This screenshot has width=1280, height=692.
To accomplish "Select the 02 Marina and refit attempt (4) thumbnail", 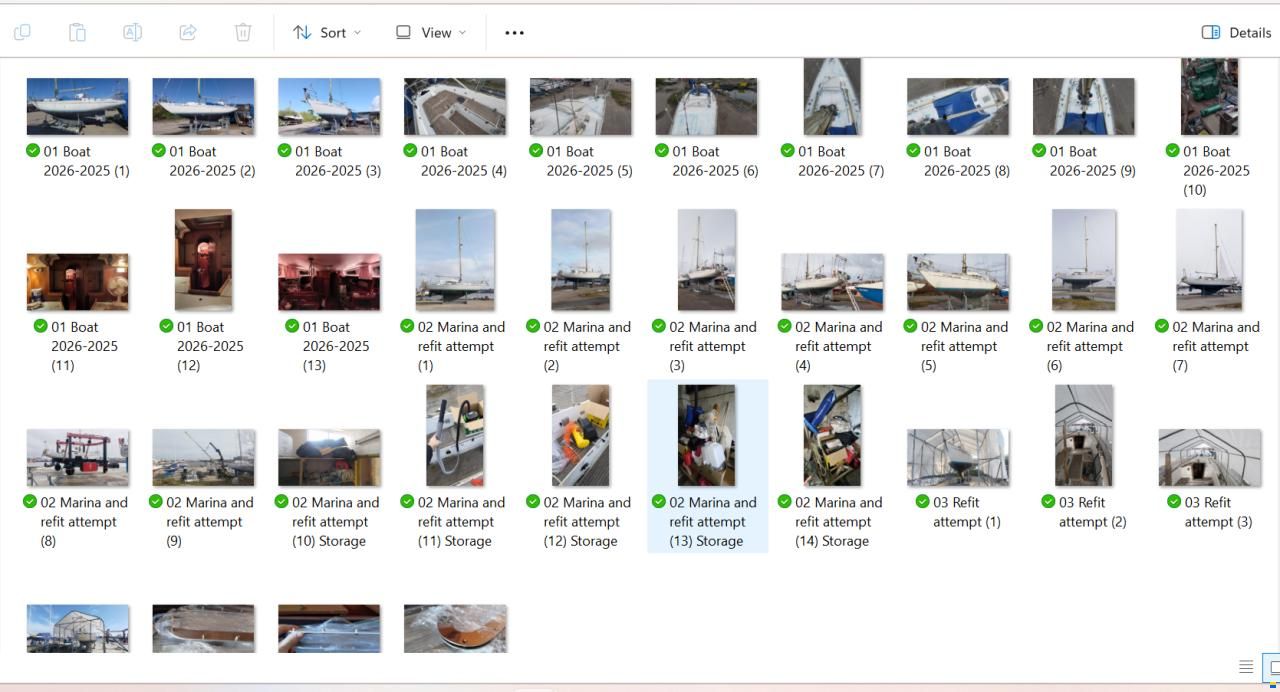I will [x=832, y=282].
